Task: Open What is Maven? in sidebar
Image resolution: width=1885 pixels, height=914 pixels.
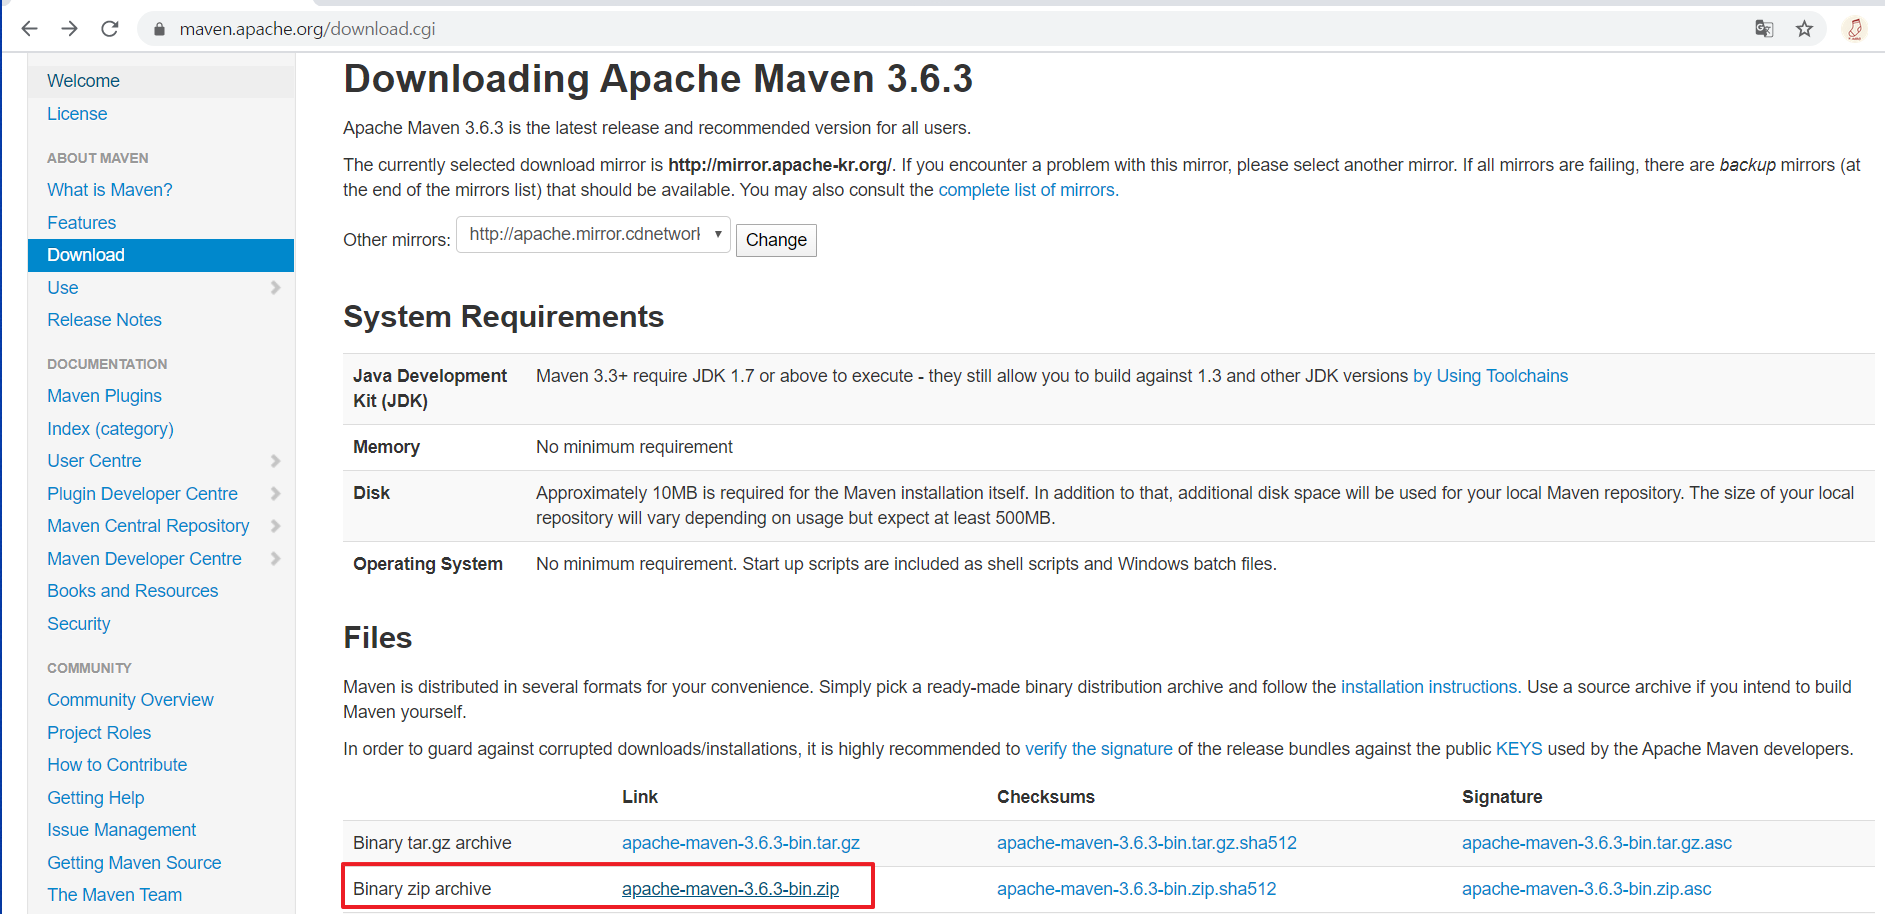Action: coord(110,190)
